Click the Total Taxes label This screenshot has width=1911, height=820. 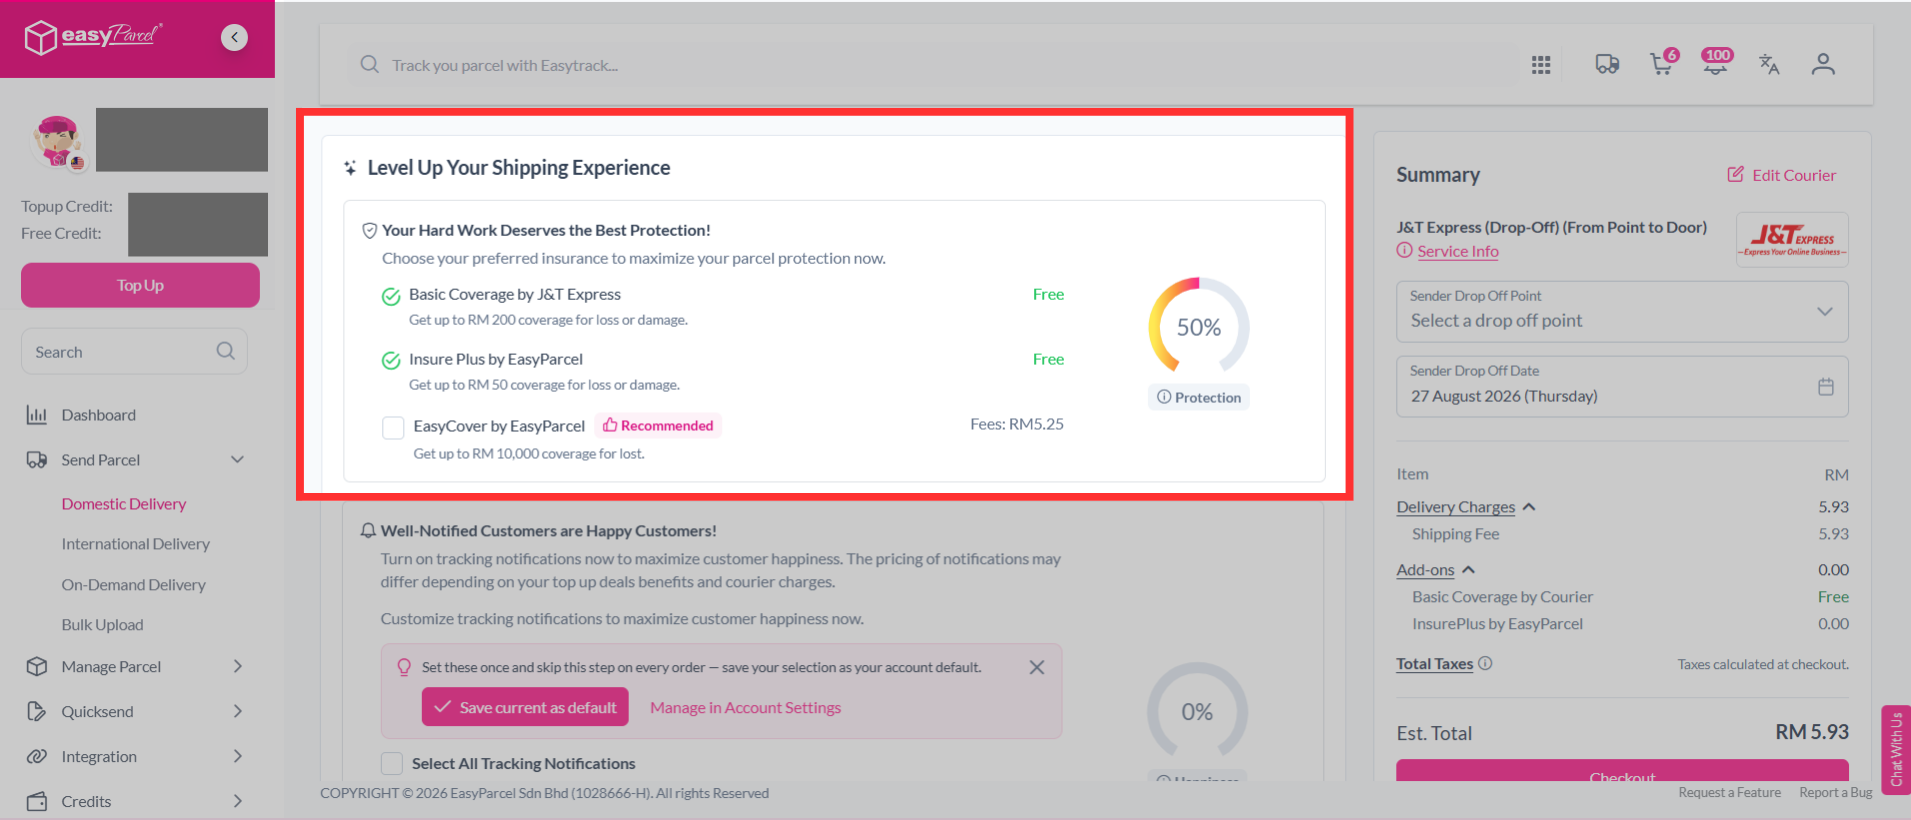(x=1435, y=664)
